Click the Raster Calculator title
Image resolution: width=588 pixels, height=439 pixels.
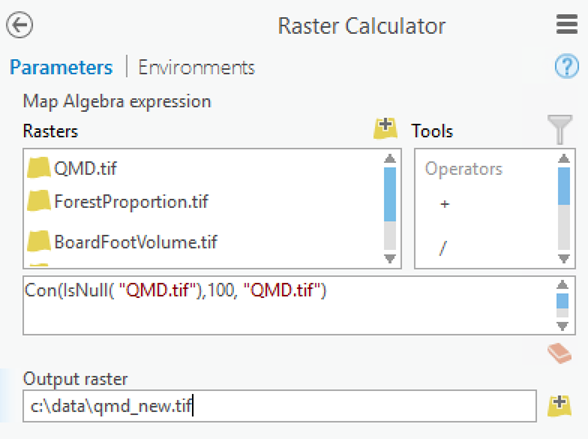click(362, 26)
